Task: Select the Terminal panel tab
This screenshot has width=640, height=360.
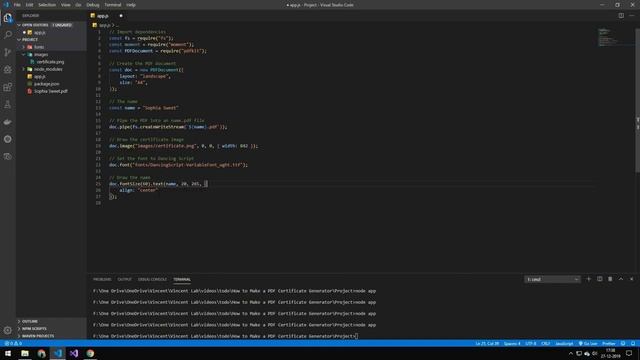Action: pos(182,280)
